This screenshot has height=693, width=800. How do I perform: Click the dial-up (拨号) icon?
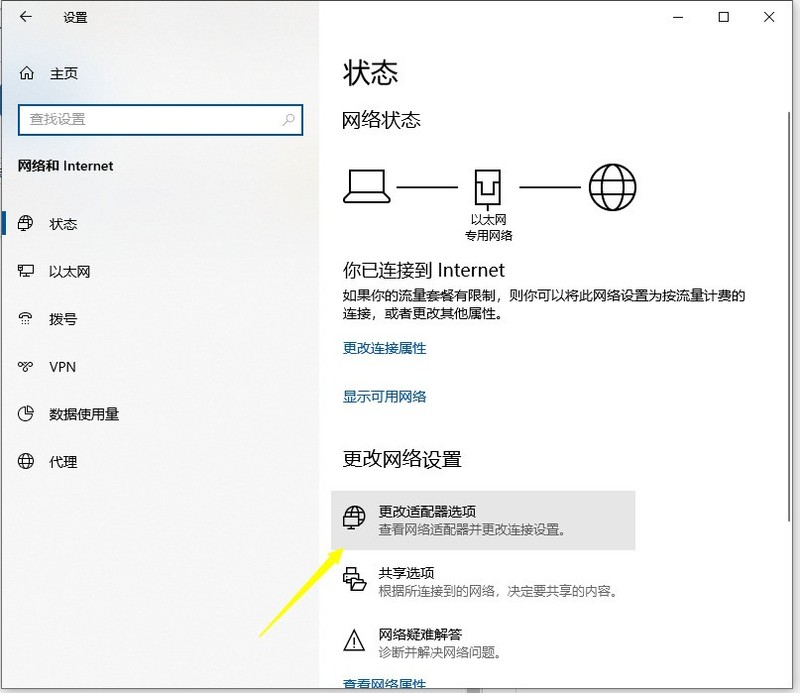(x=27, y=319)
